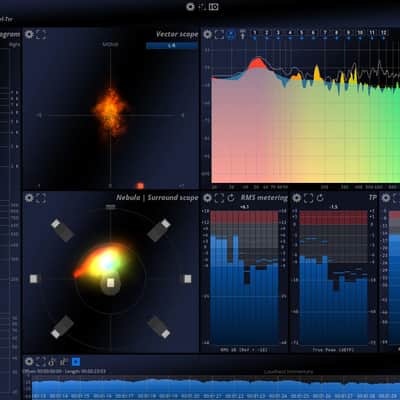Select spectrum snapshot slot 9

348,34
